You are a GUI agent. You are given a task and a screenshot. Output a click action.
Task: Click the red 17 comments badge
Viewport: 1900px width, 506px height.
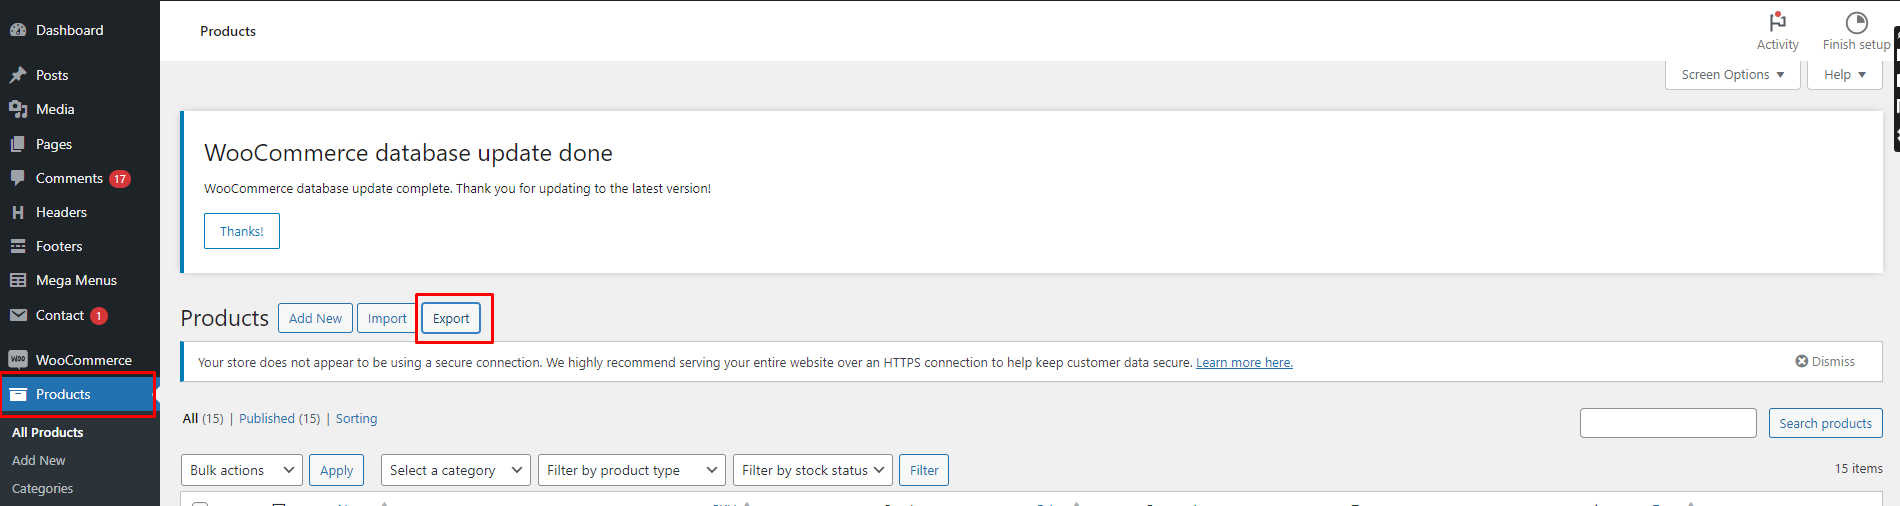pyautogui.click(x=120, y=179)
